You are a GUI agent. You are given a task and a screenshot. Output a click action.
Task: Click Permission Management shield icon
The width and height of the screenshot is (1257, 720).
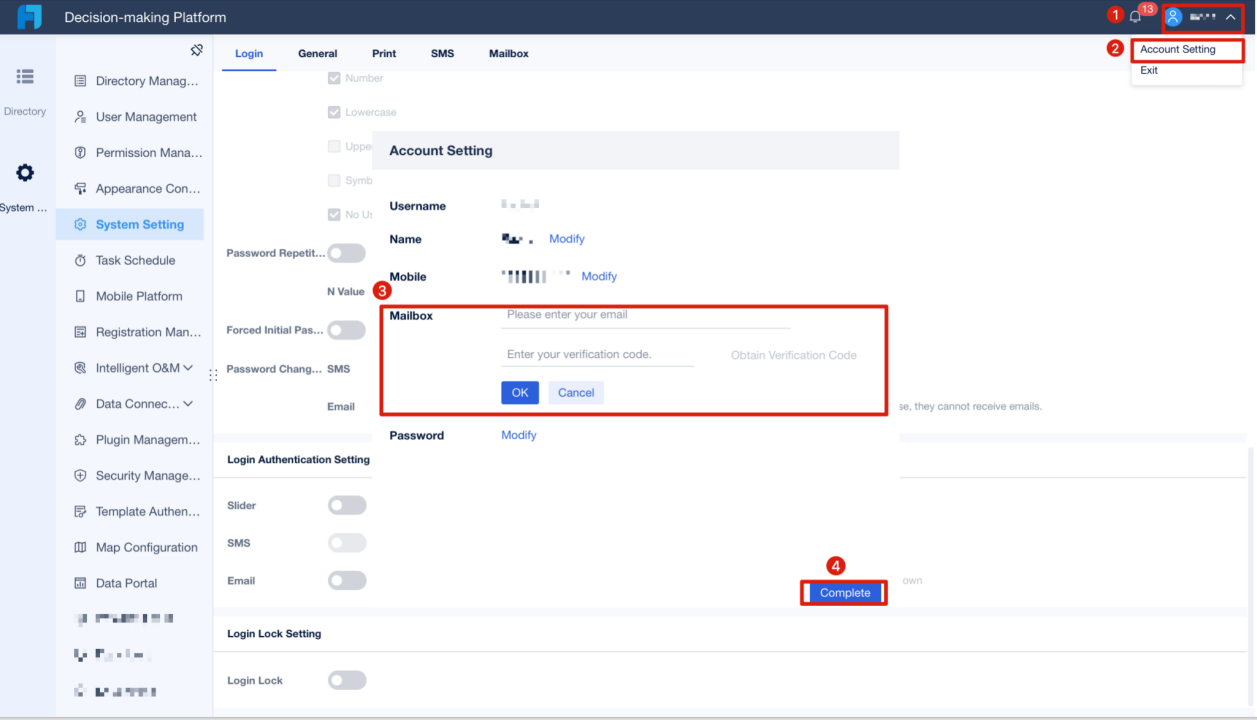click(x=80, y=153)
